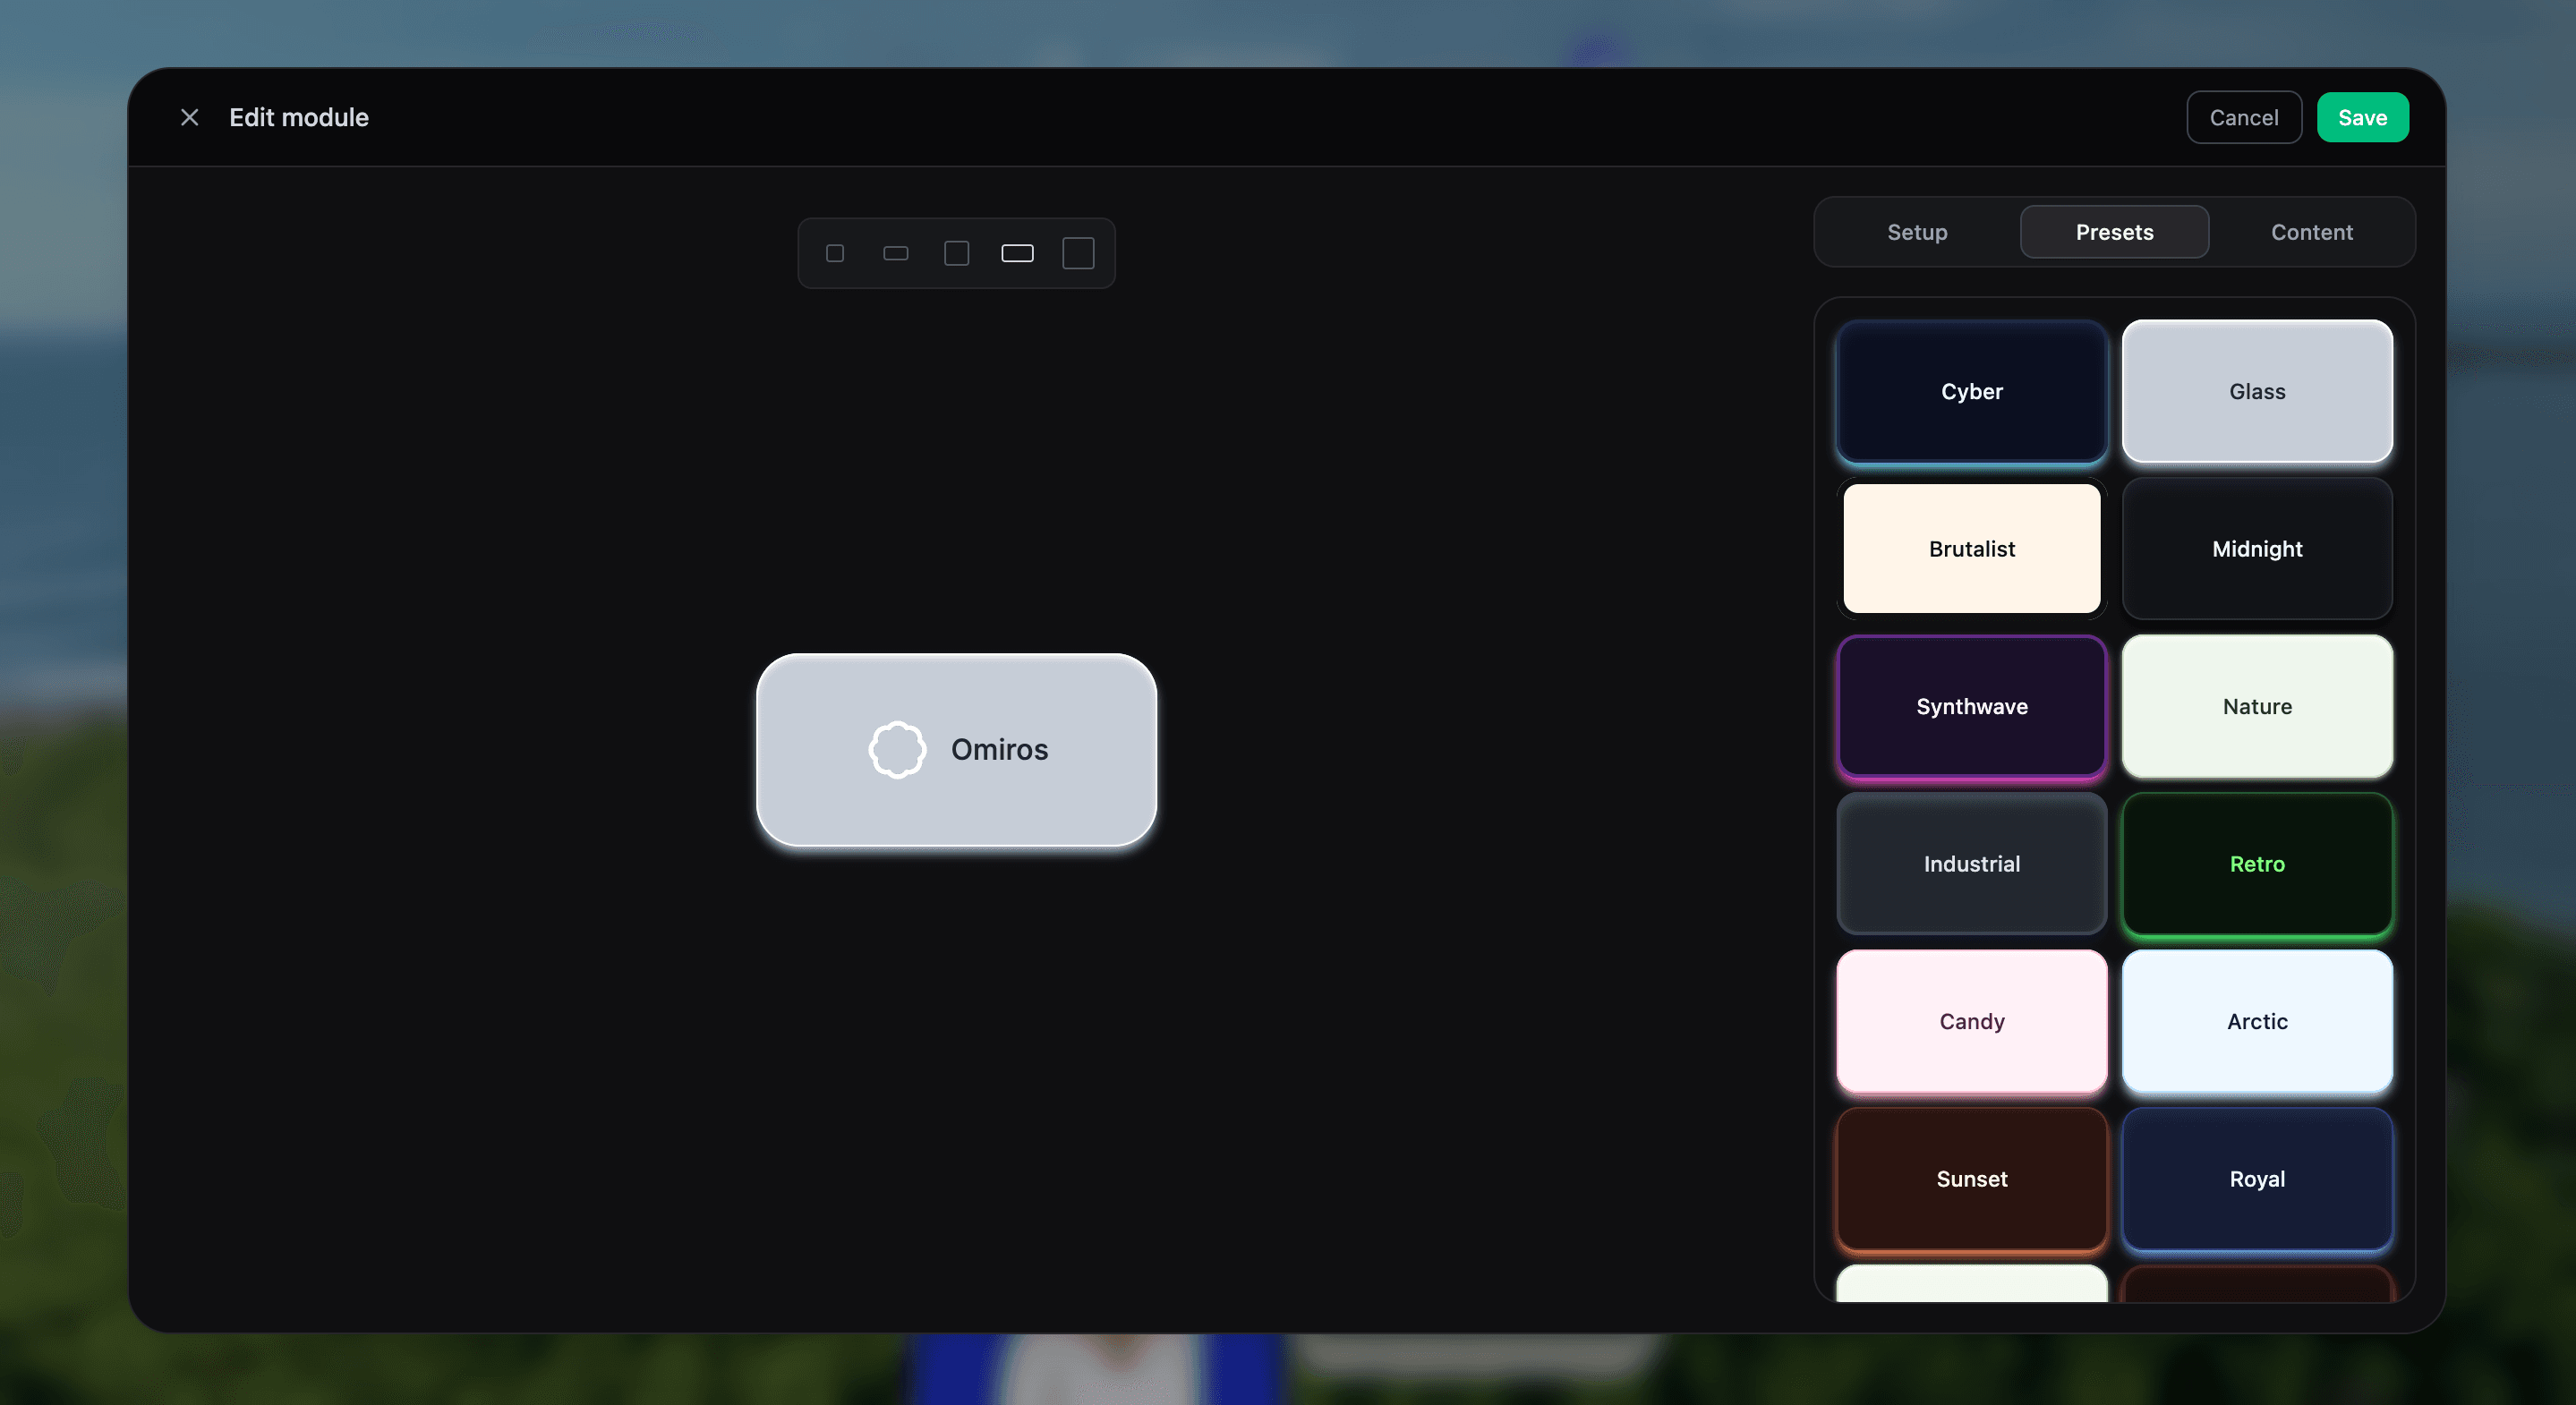The height and width of the screenshot is (1405, 2576).
Task: Select the highlighted wide rectangle size icon
Action: click(1018, 253)
